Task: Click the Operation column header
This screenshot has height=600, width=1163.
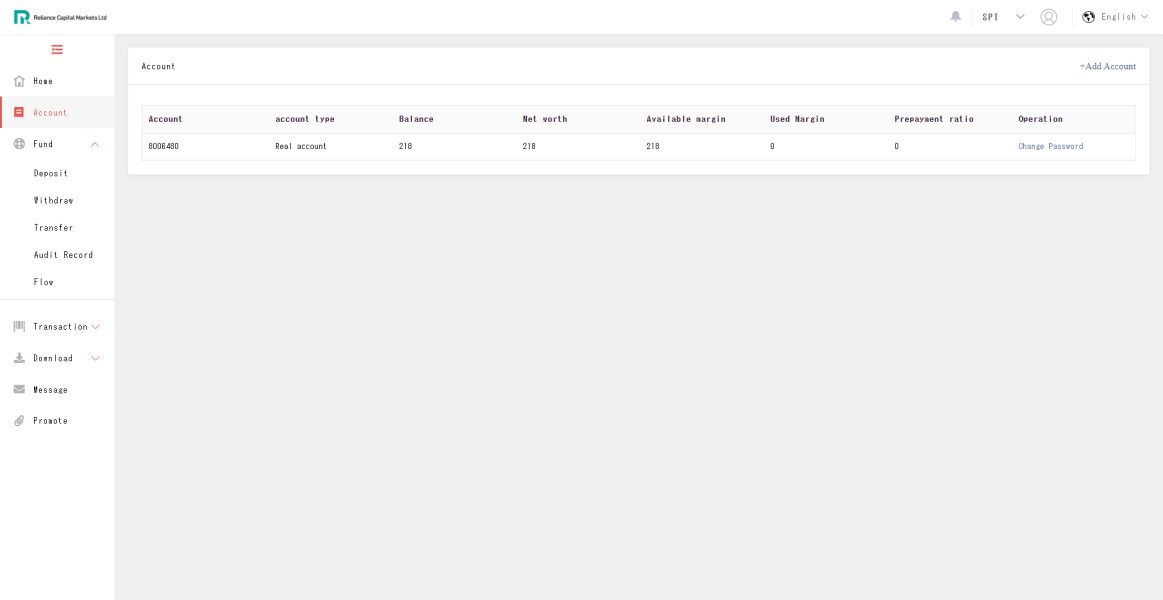Action: click(x=1040, y=119)
